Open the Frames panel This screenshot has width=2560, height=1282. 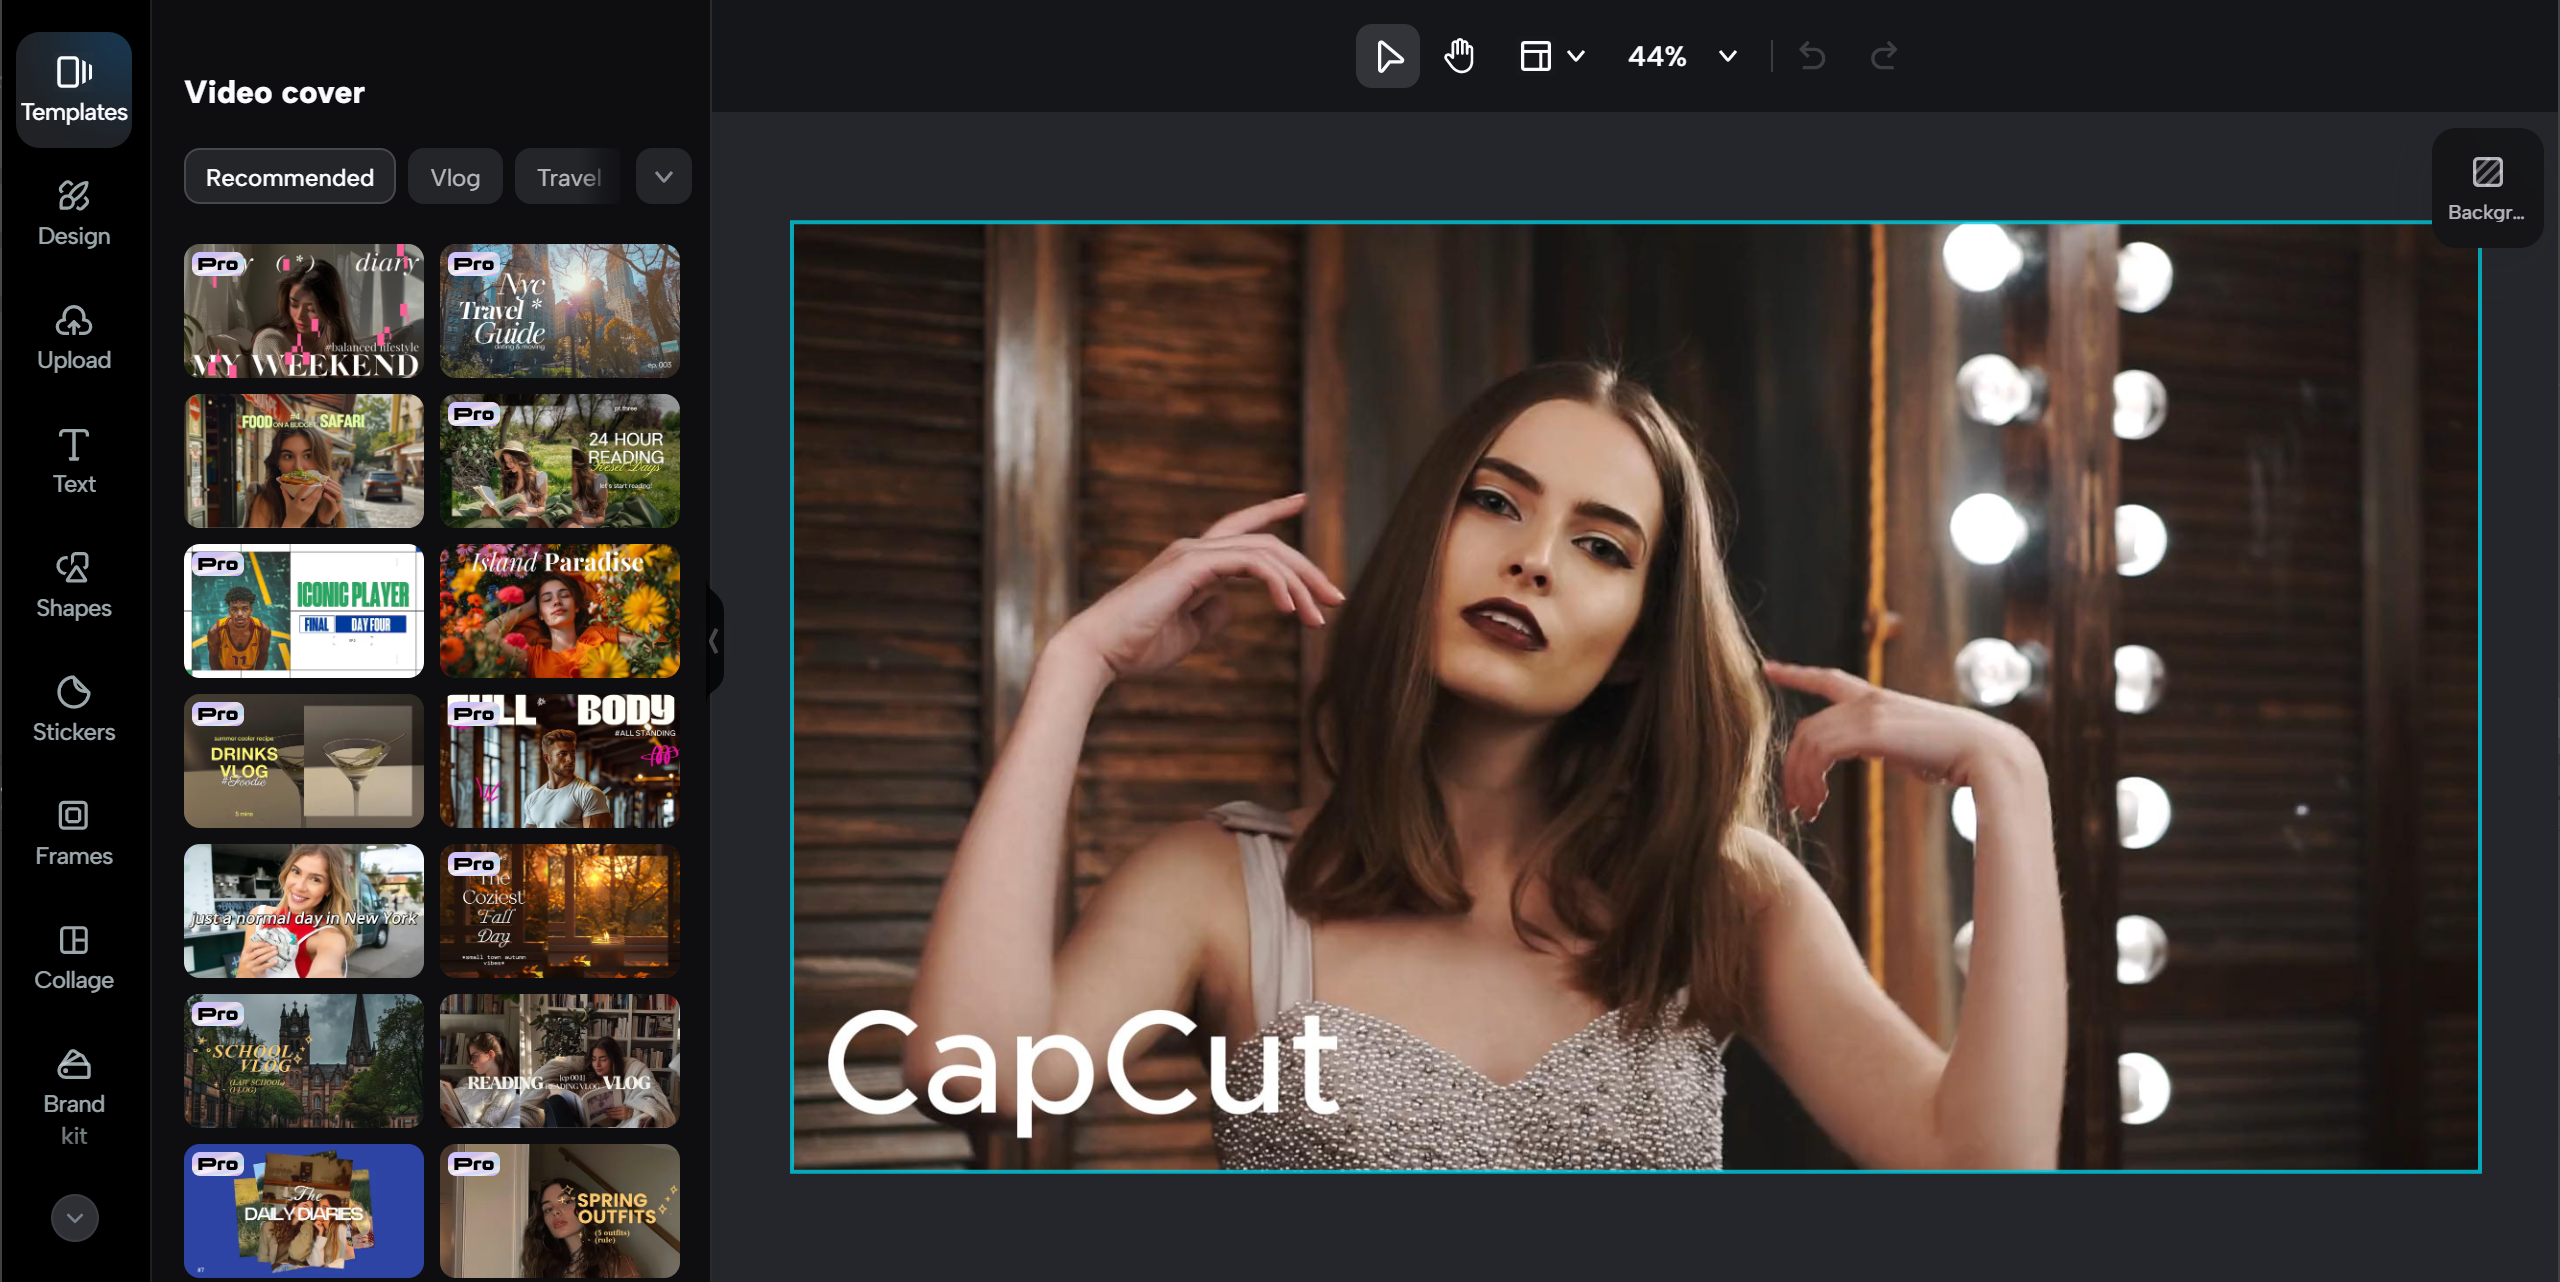tap(74, 833)
